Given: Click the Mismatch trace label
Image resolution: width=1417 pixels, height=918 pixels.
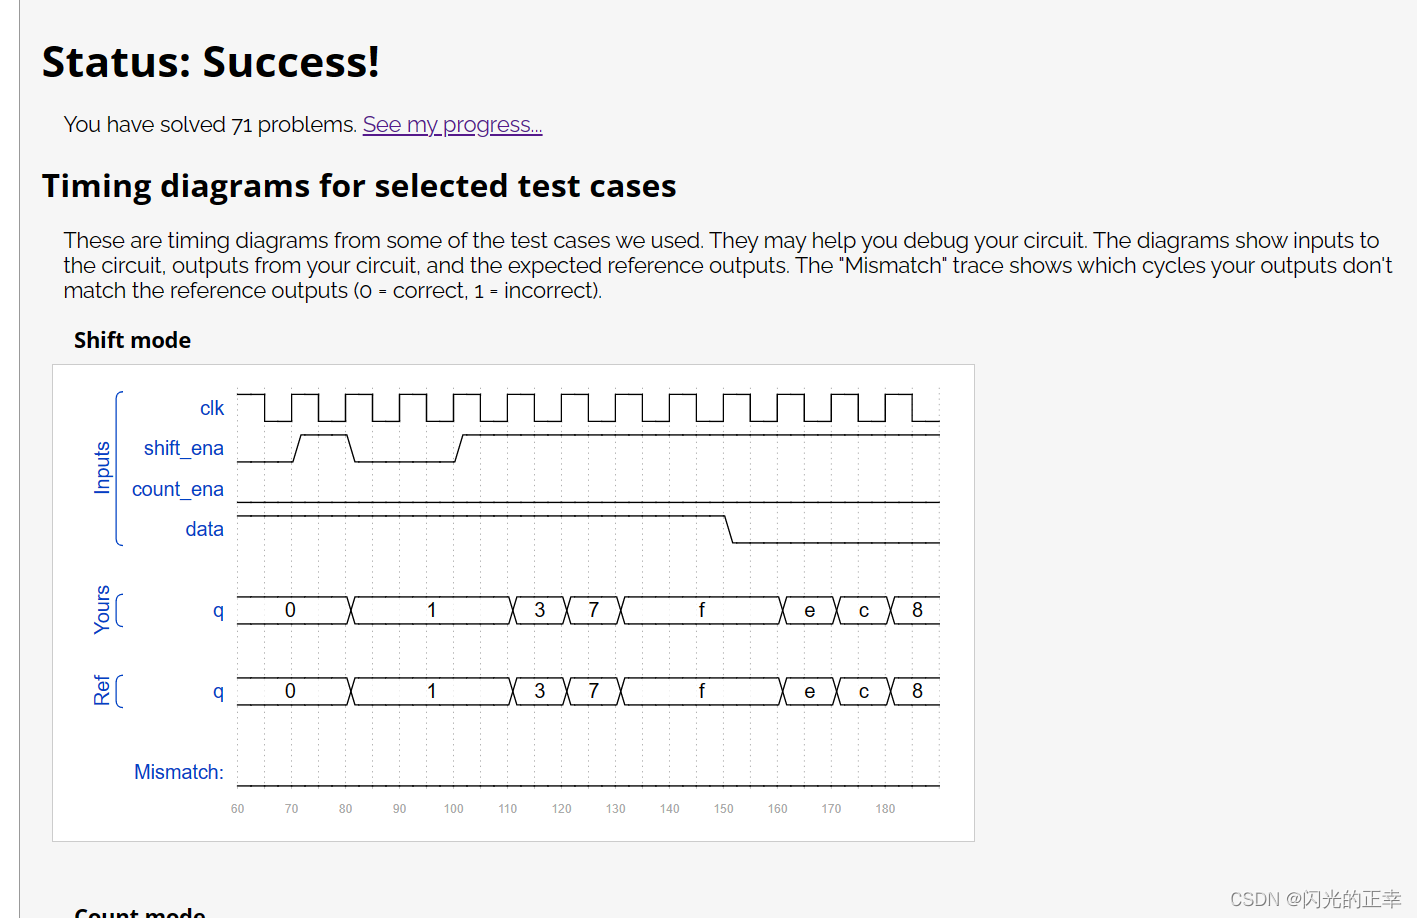Looking at the screenshot, I should pyautogui.click(x=178, y=771).
